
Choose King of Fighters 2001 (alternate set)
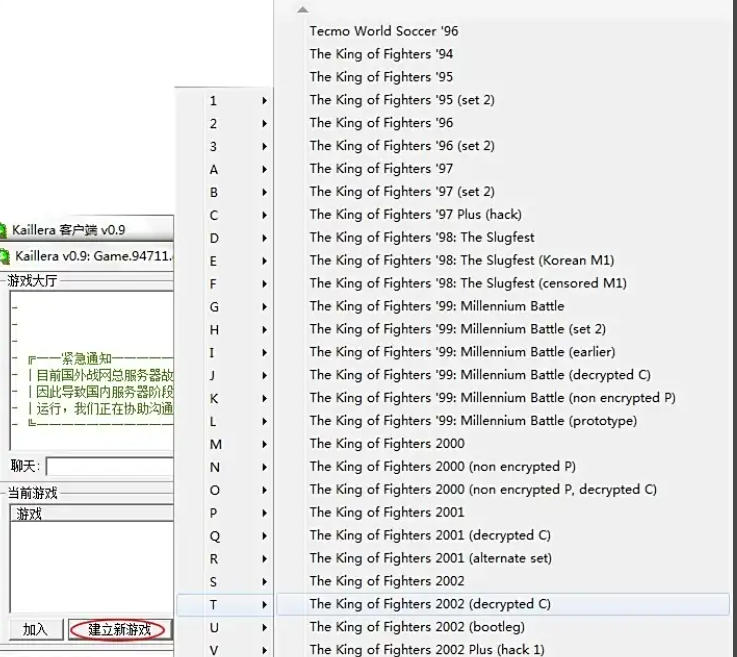(x=503, y=558)
